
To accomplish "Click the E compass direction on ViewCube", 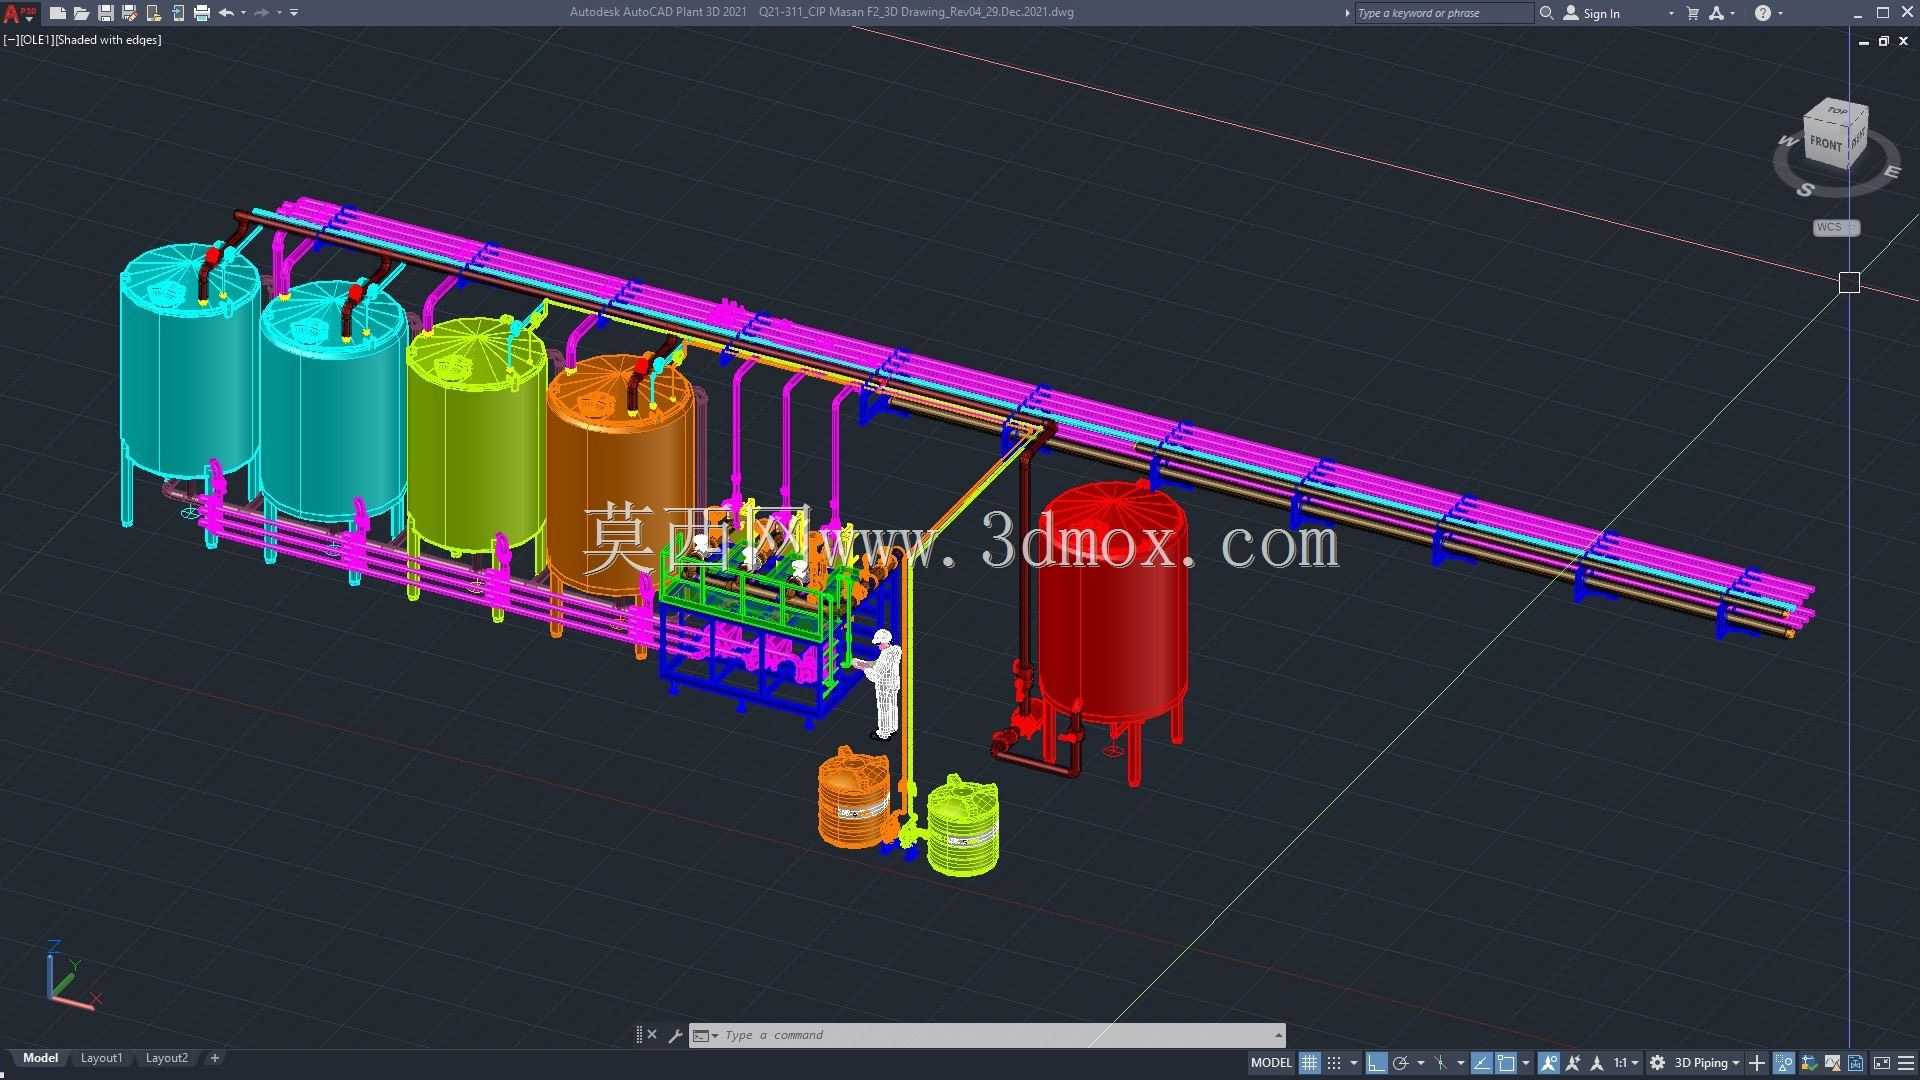I will coord(1891,172).
